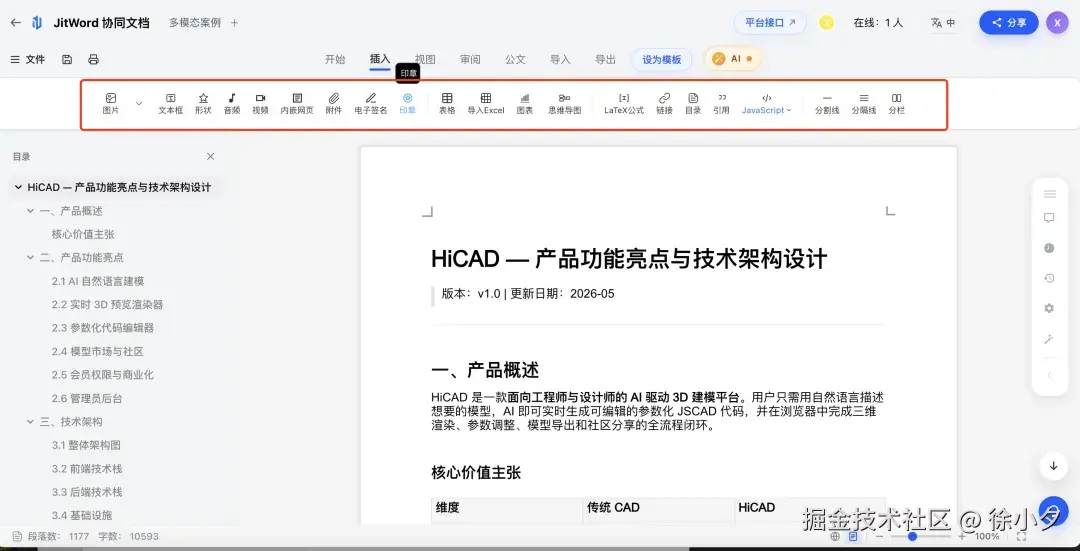Viewport: 1080px width, 551px height.
Task: Open the dropdown arrow beside 图片
Action: [138, 103]
